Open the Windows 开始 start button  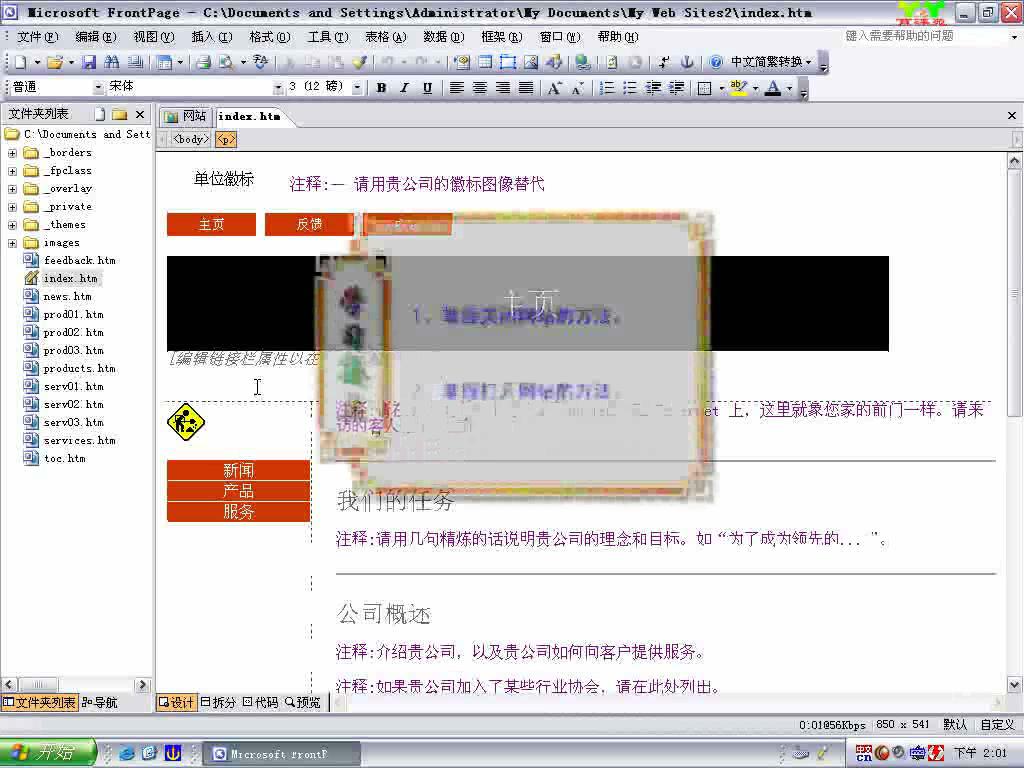(48, 753)
